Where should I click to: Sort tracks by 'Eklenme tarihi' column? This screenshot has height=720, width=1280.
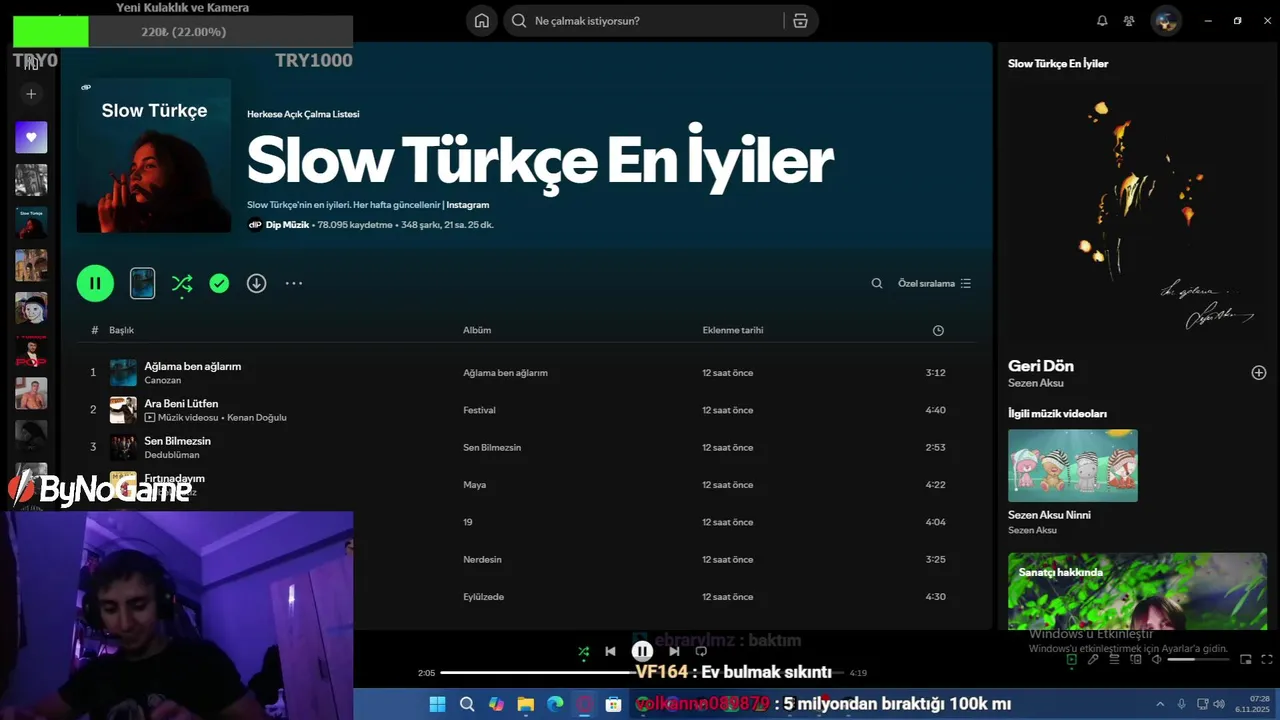click(x=733, y=330)
